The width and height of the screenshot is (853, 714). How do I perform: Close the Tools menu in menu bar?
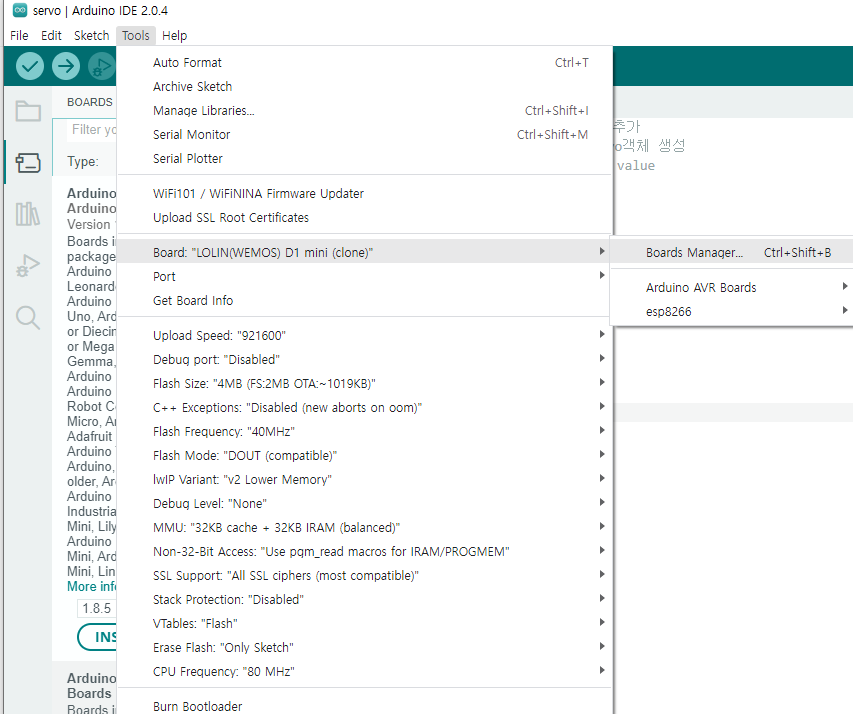[135, 35]
